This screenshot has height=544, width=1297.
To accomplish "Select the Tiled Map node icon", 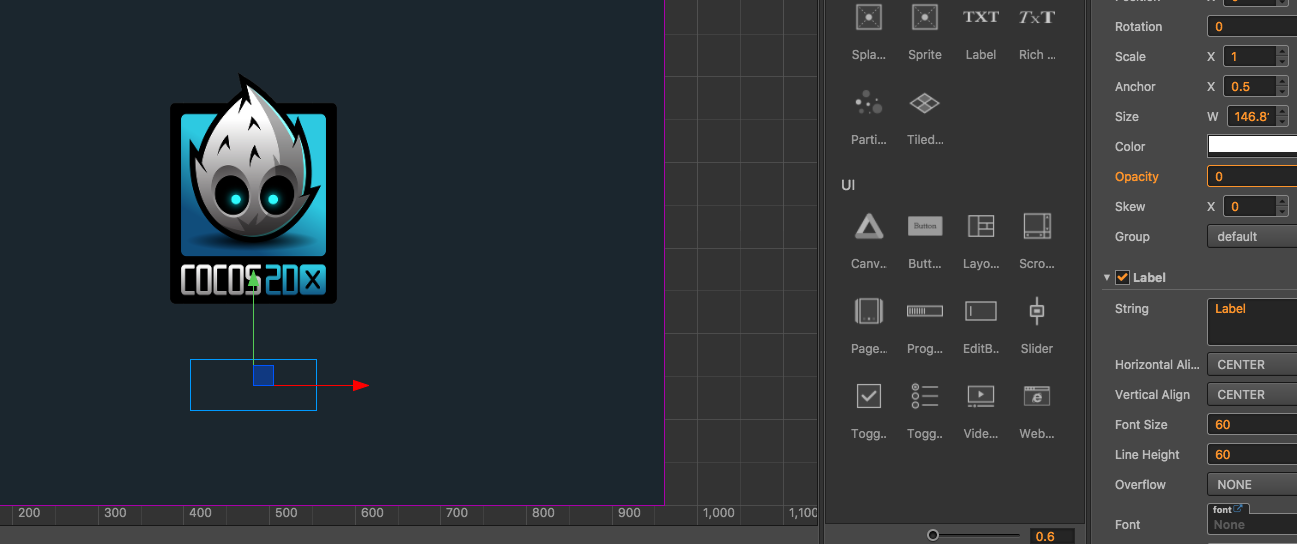I will [925, 102].
